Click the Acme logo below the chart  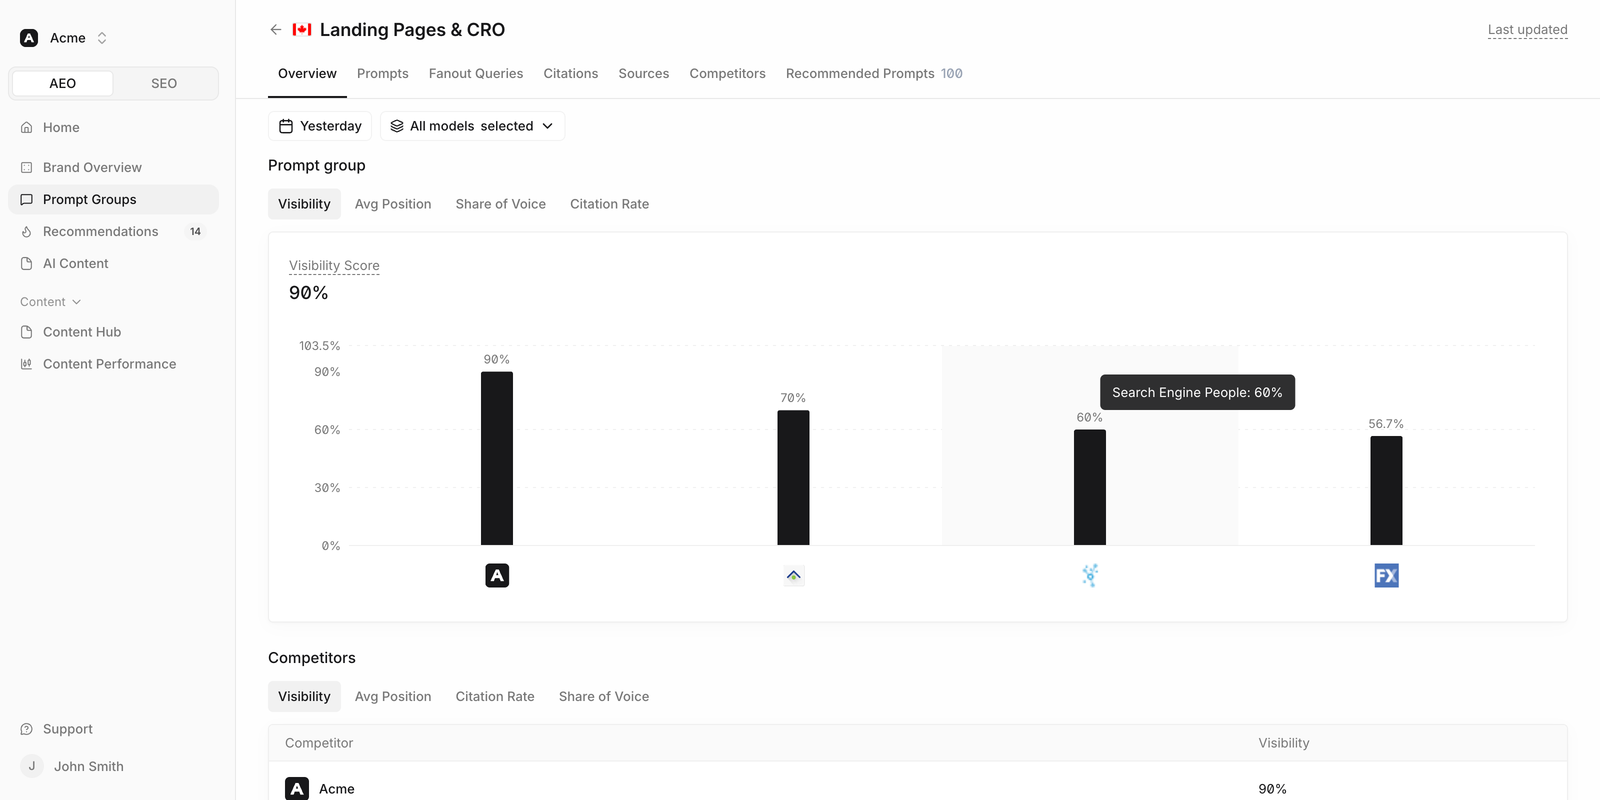[497, 575]
